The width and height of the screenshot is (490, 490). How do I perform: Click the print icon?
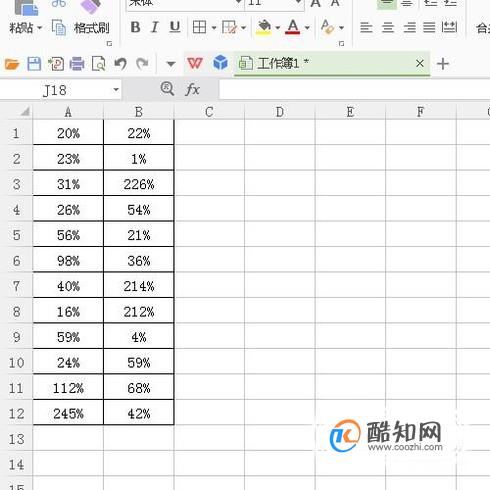point(77,63)
